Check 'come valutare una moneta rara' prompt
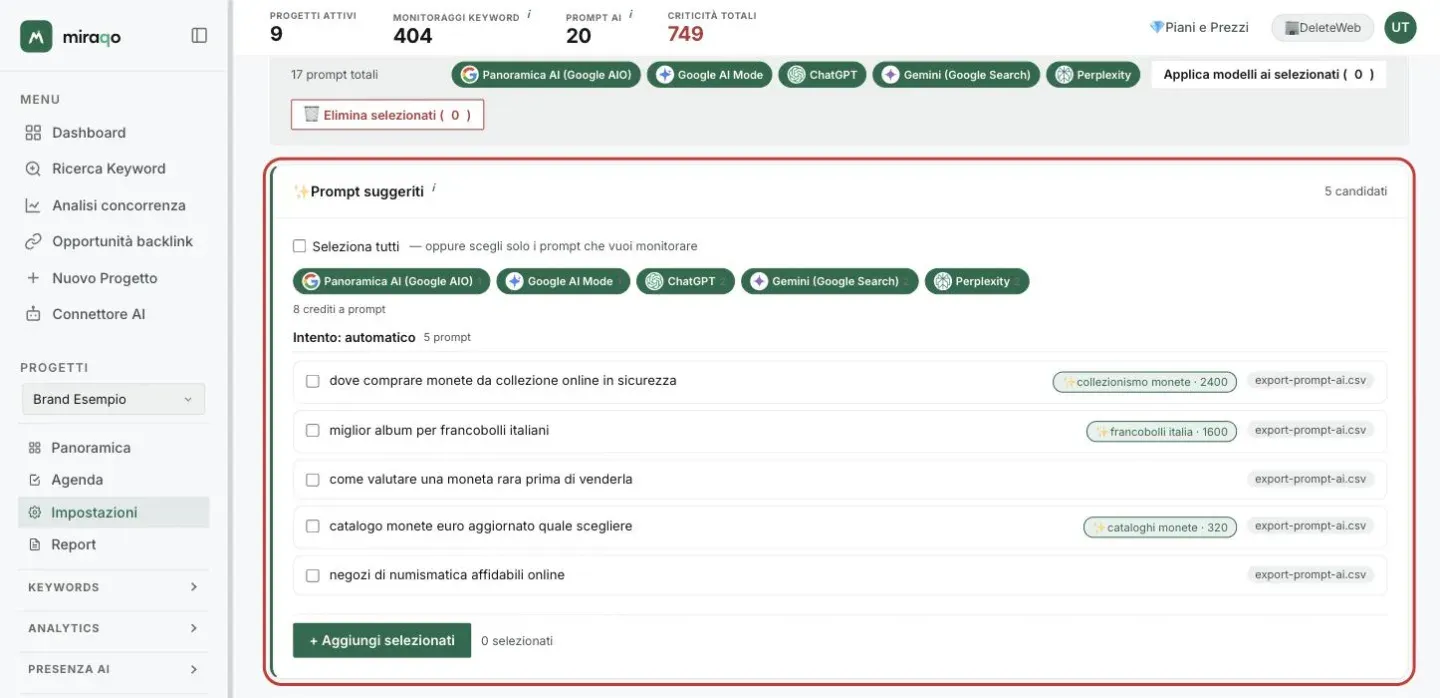The height and width of the screenshot is (698, 1440). coord(313,480)
